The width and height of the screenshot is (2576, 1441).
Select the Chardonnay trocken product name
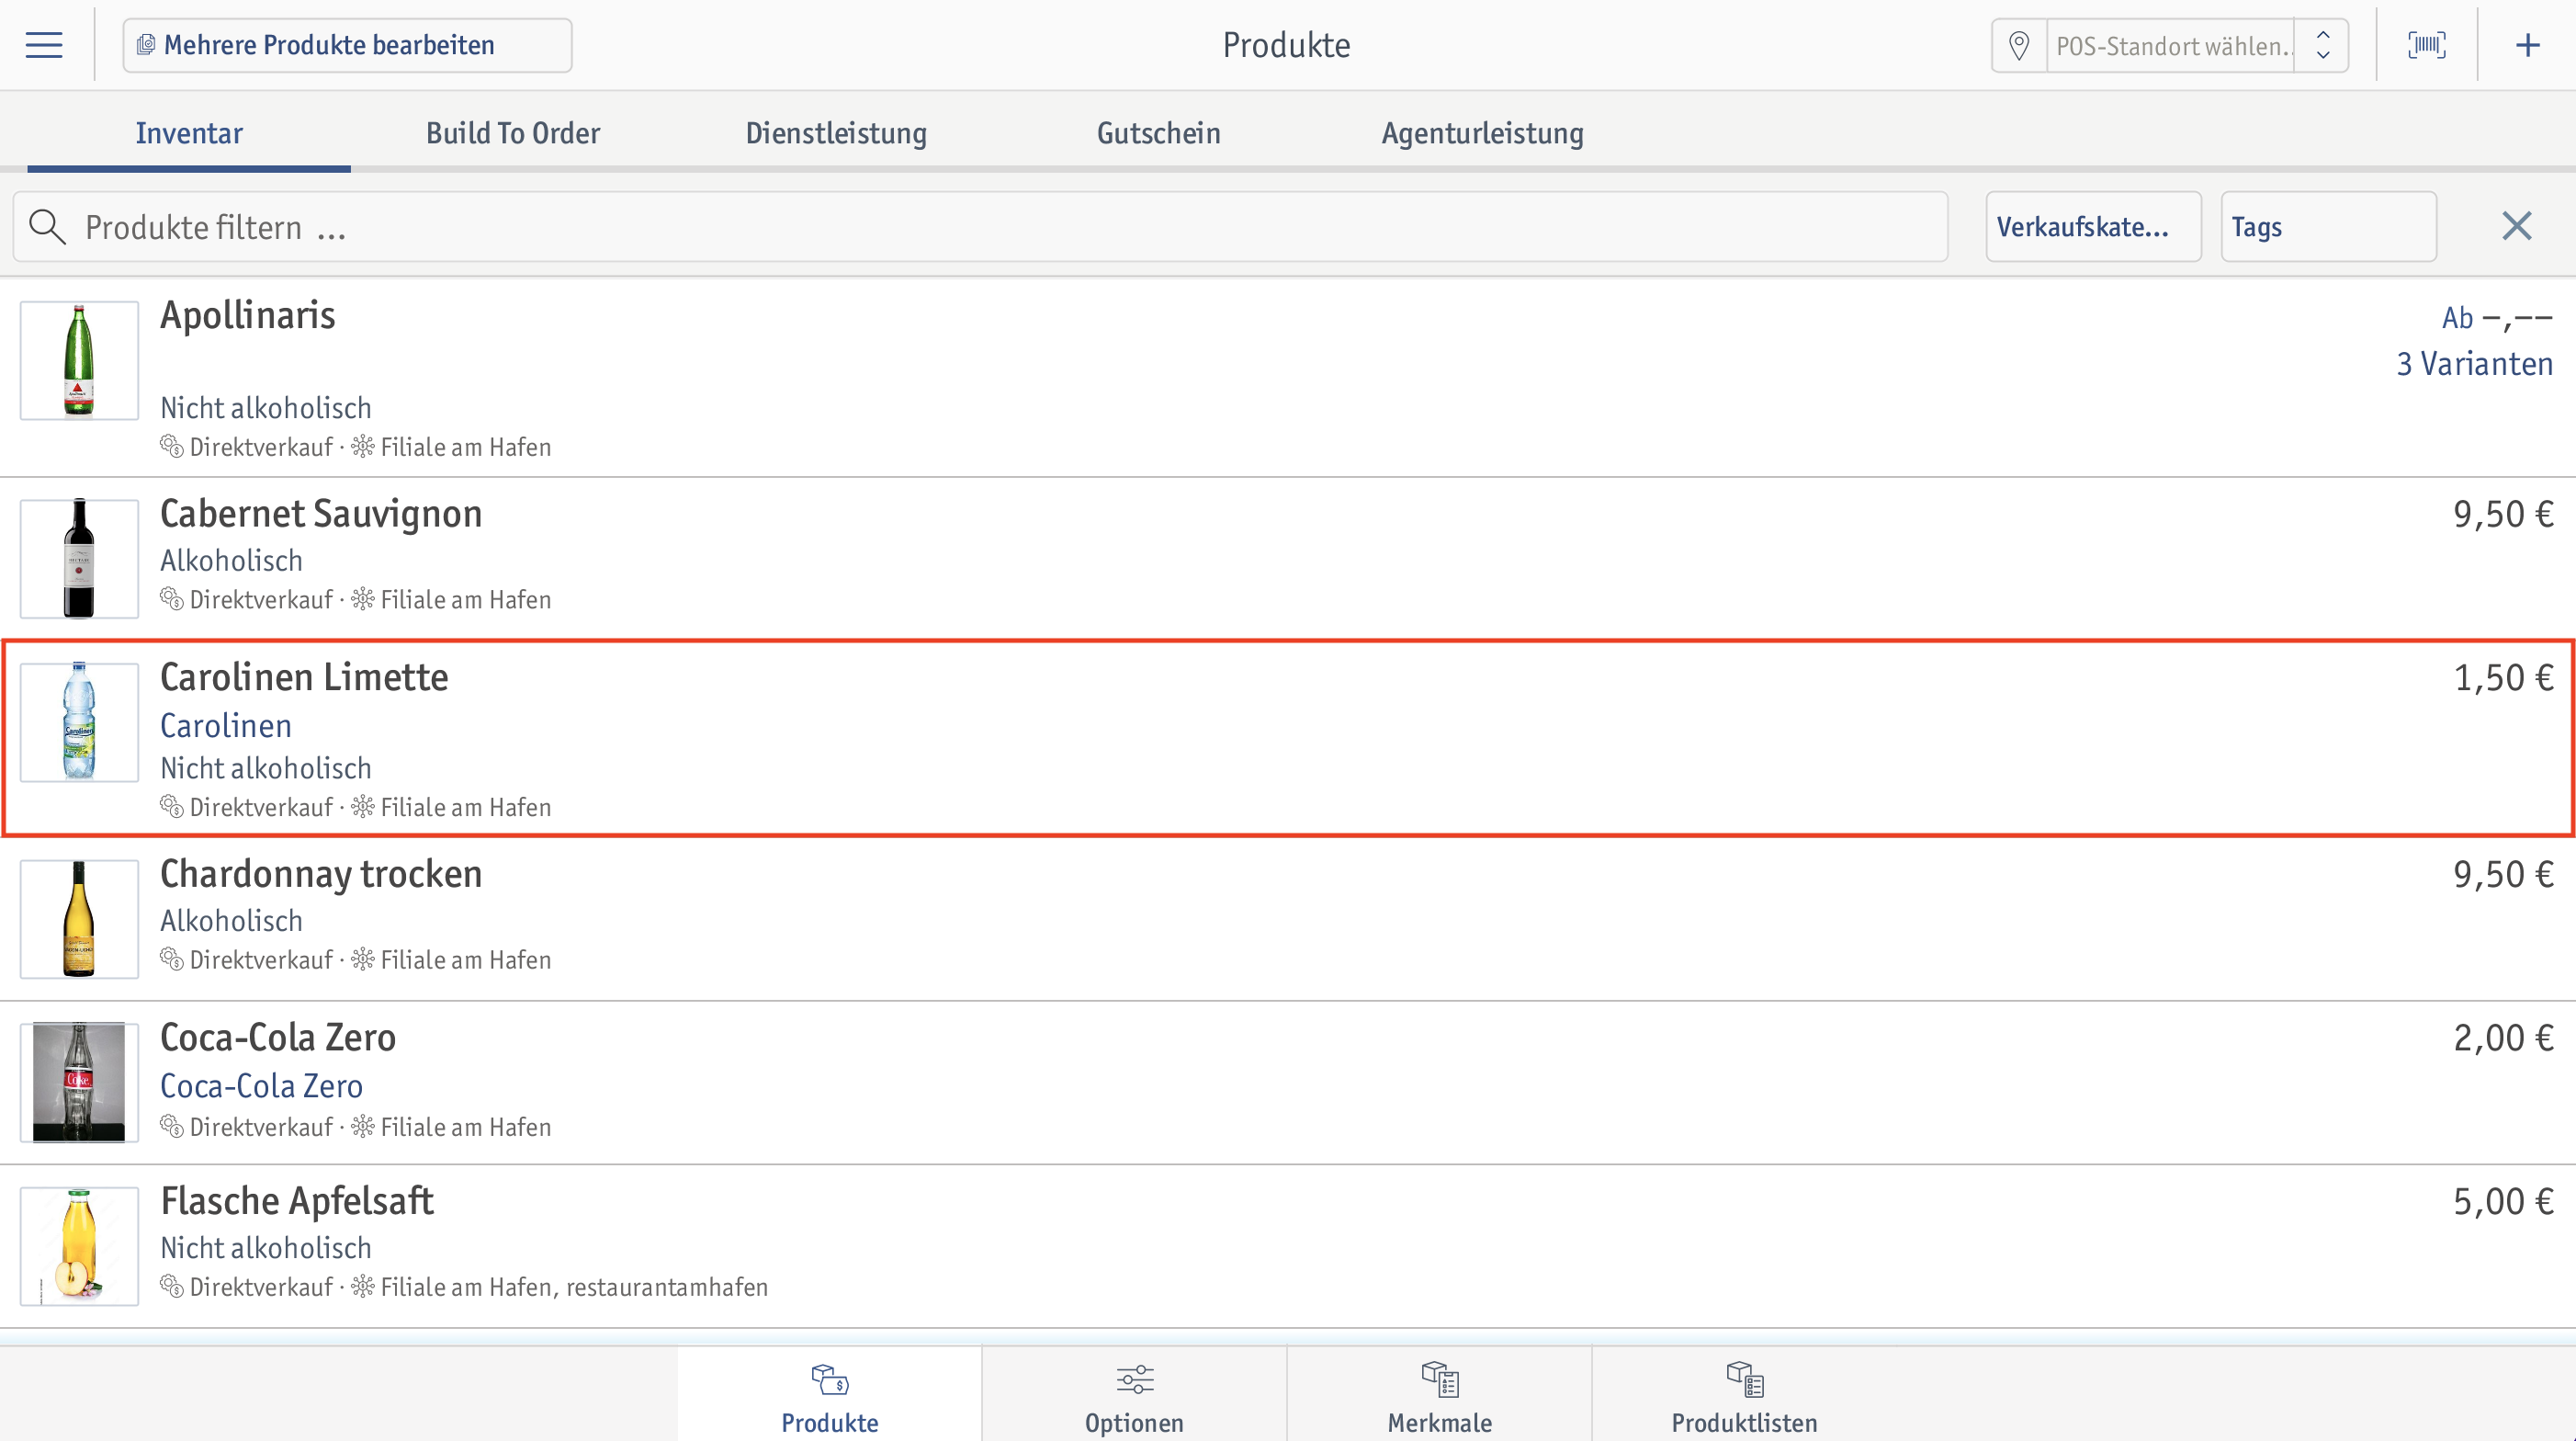tap(321, 874)
